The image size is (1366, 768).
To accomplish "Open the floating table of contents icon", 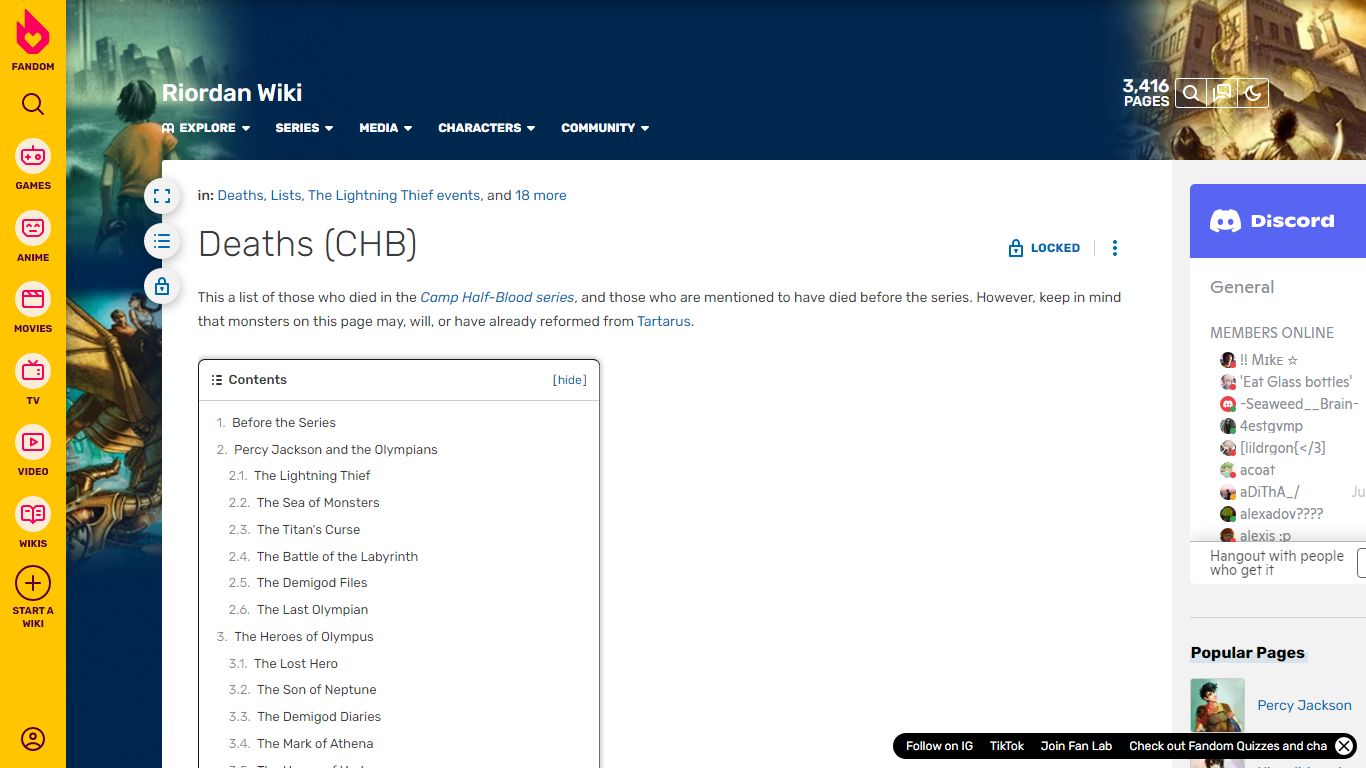I will point(162,241).
